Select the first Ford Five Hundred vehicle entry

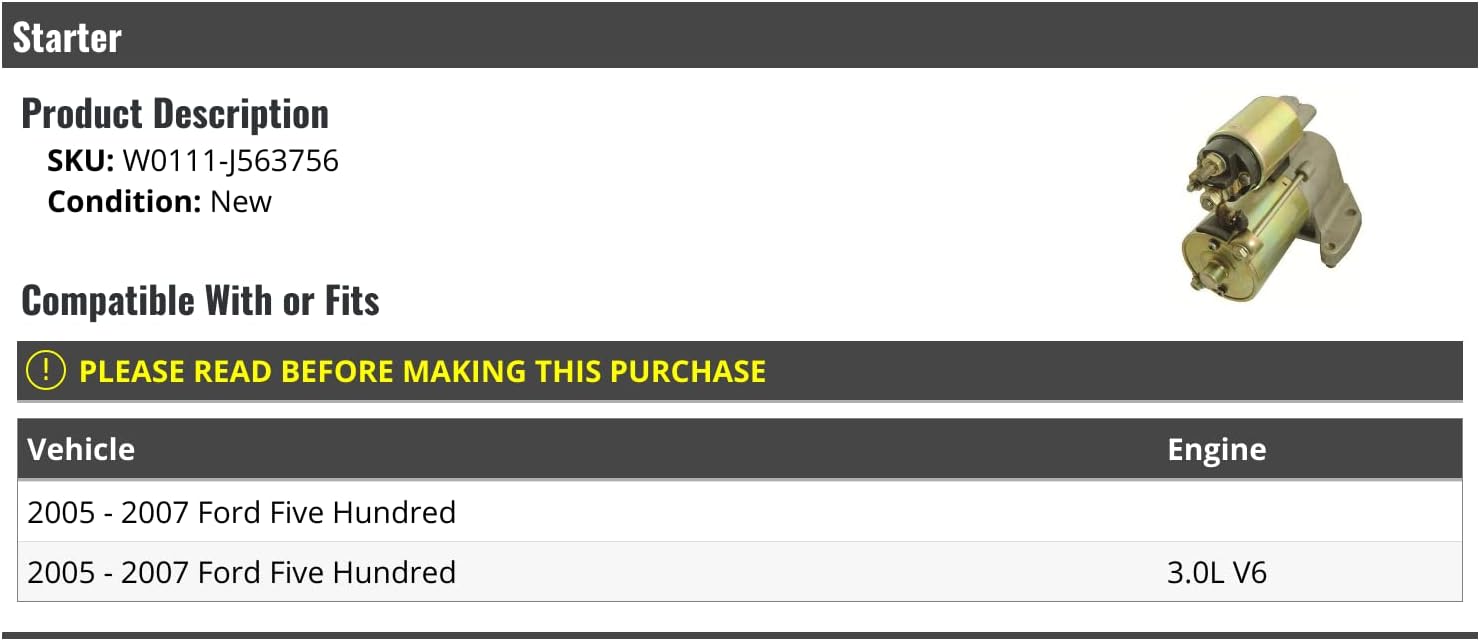coord(241,512)
